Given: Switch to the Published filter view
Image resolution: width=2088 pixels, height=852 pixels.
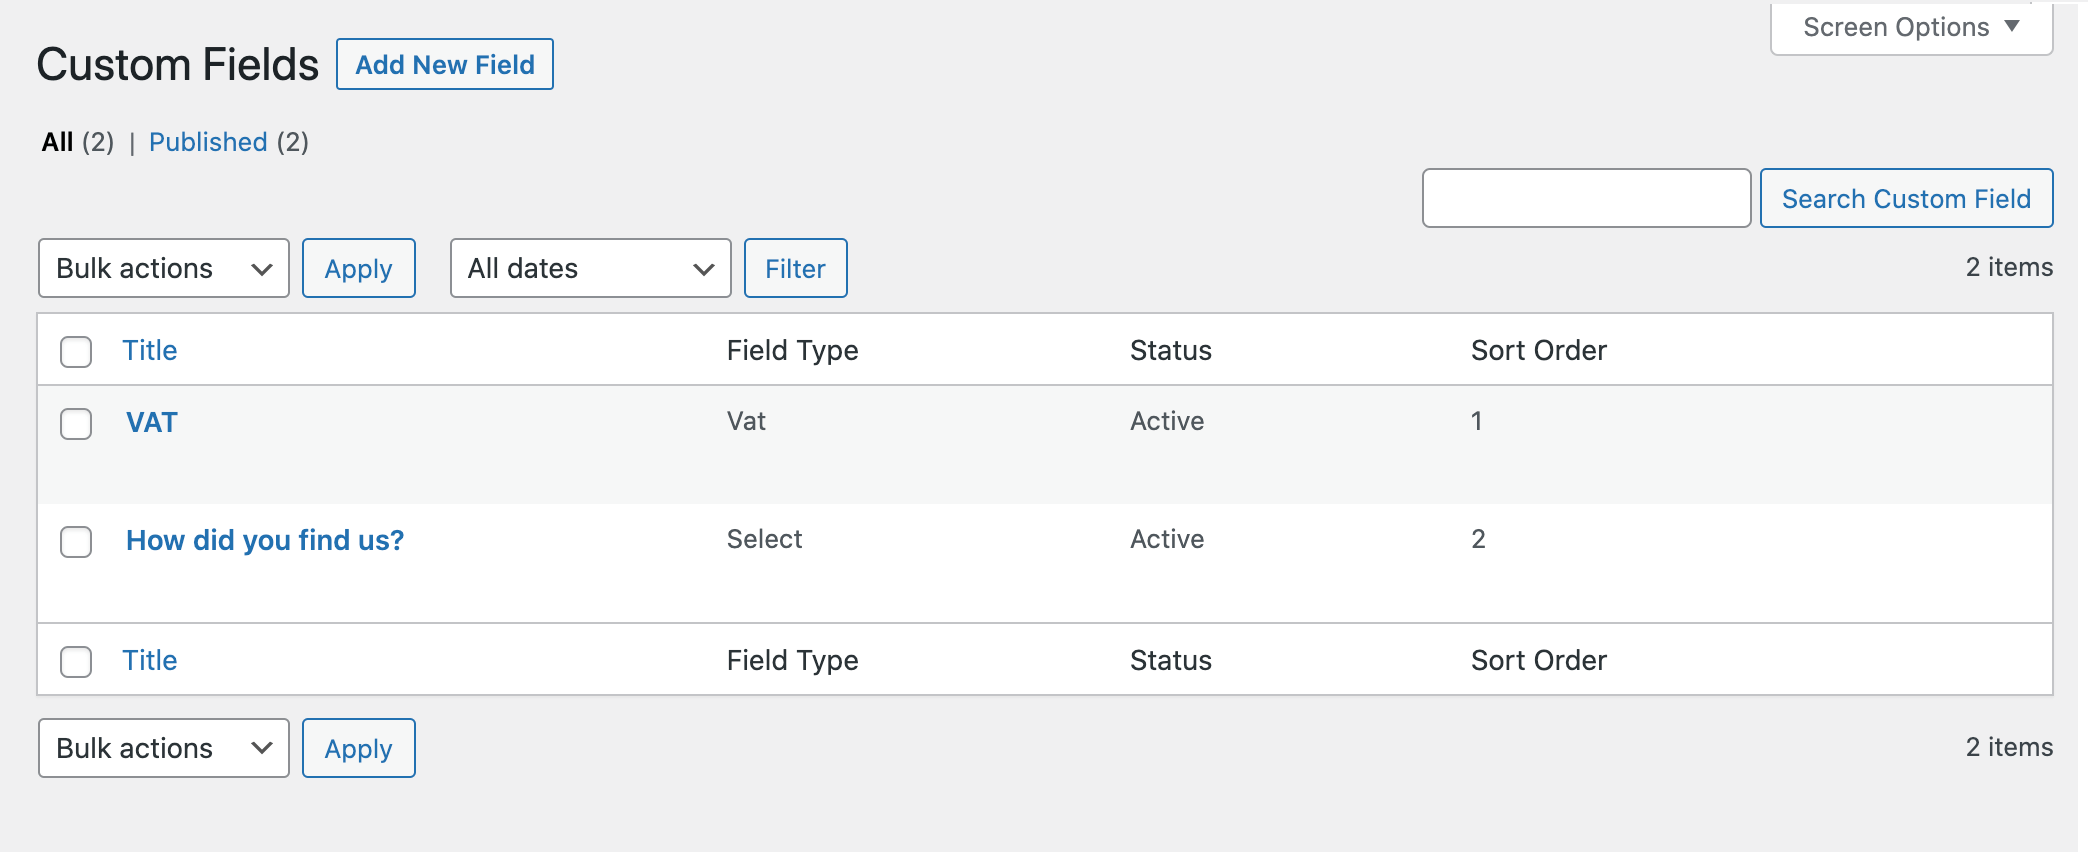Looking at the screenshot, I should pos(208,142).
